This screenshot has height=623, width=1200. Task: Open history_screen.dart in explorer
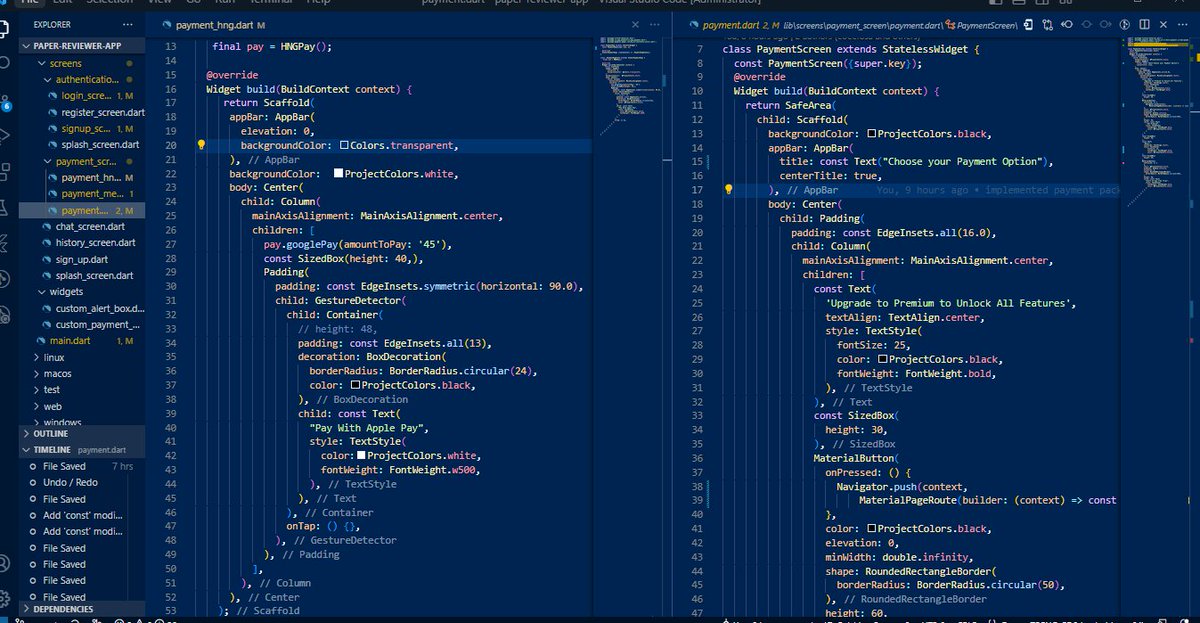click(x=83, y=243)
